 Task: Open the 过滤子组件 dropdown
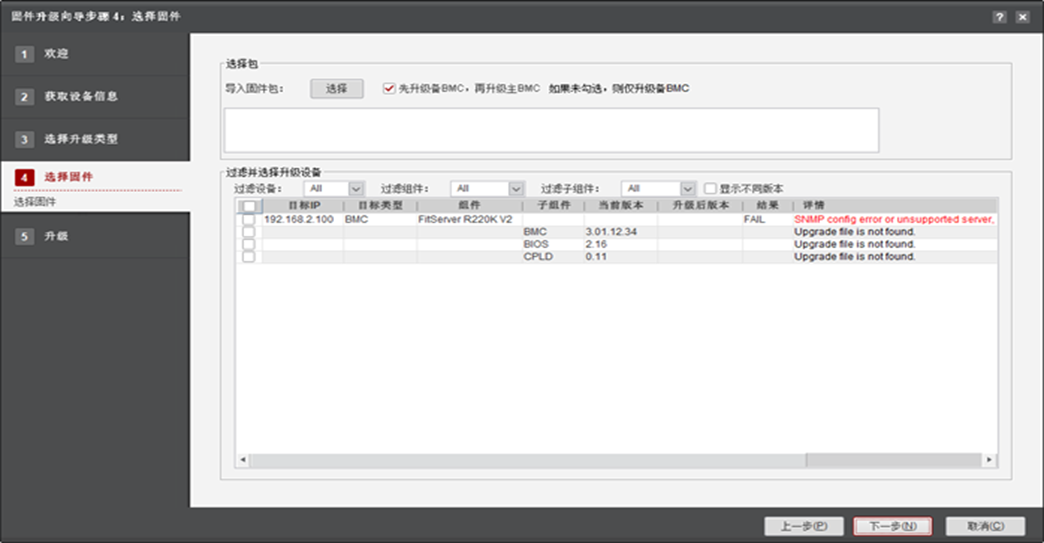click(658, 189)
